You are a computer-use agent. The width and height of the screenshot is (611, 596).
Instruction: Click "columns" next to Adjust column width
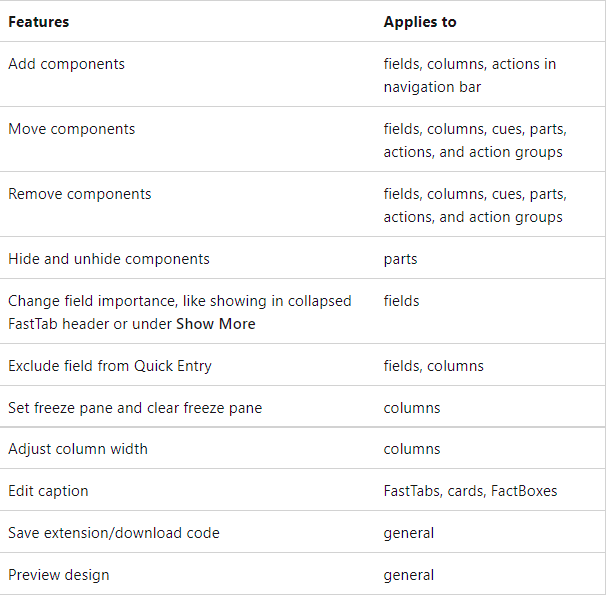click(412, 449)
